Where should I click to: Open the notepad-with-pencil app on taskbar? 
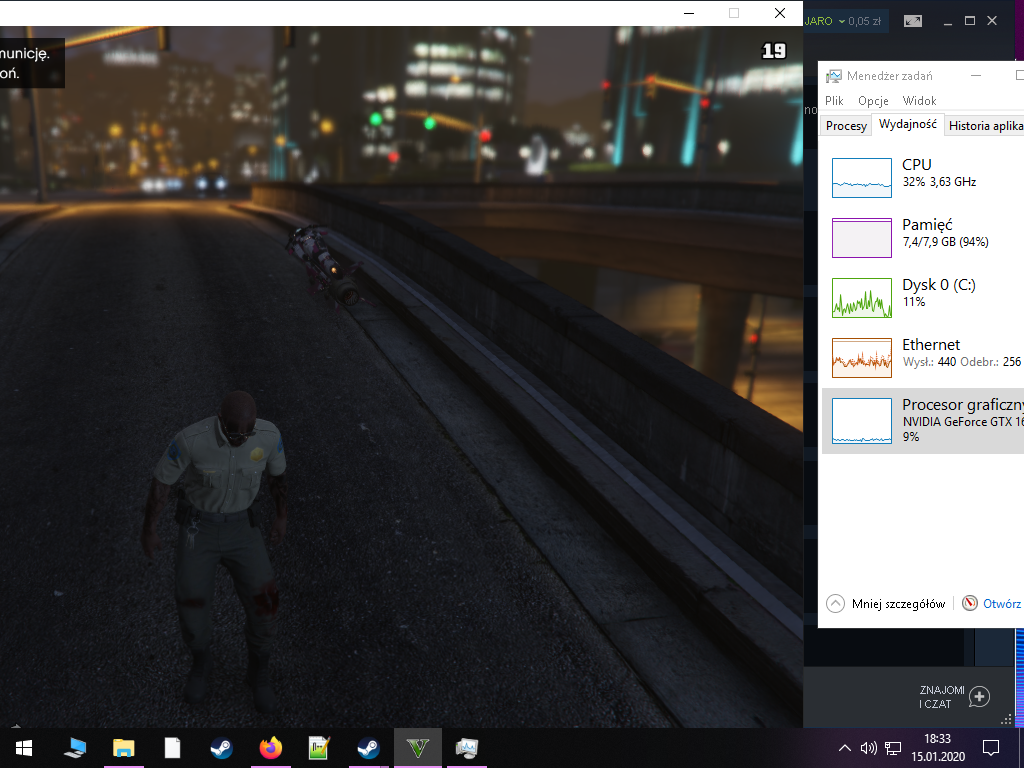point(319,748)
